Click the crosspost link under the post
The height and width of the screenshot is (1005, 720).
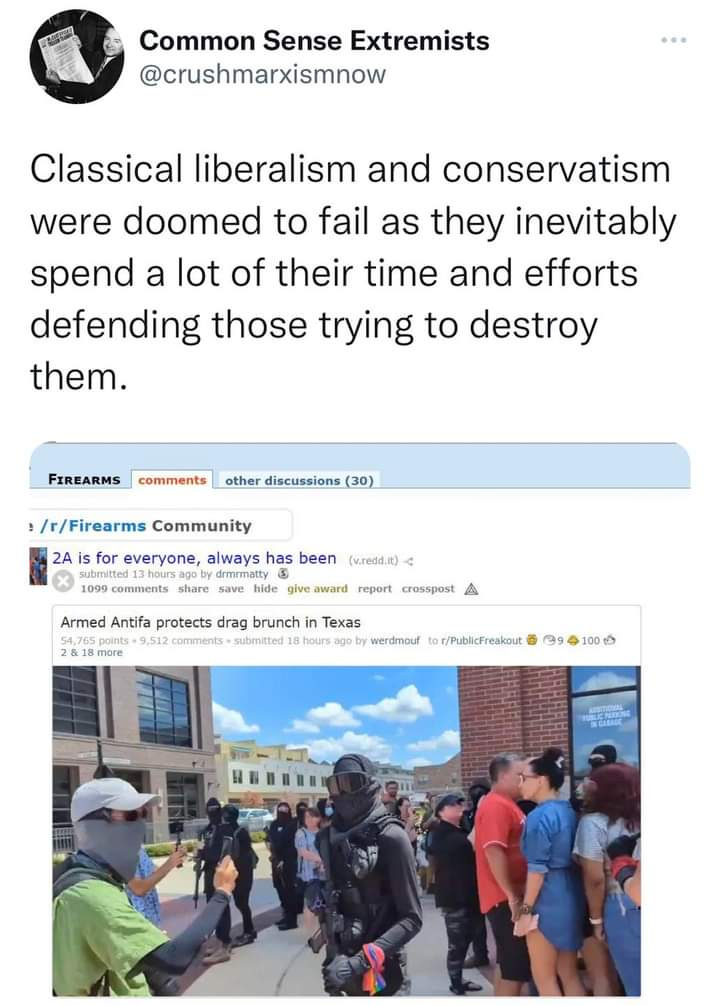428,588
